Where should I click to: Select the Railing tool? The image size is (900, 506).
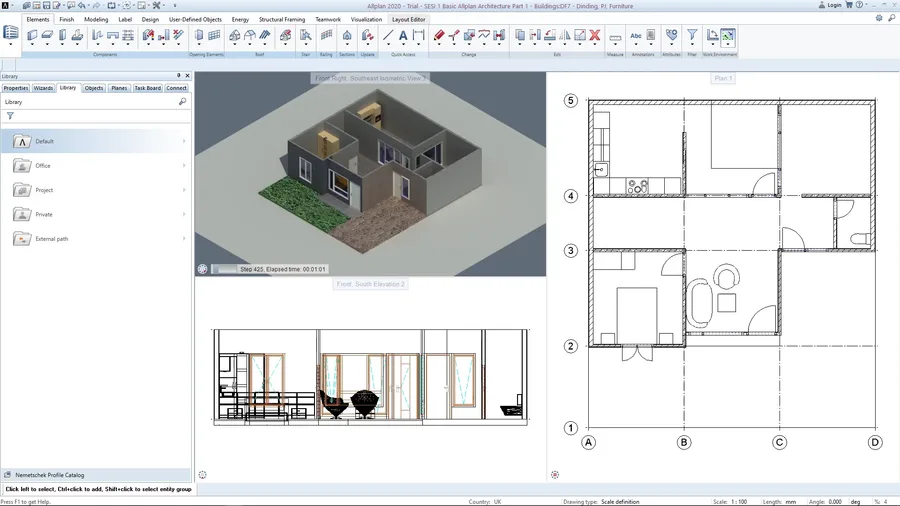tap(326, 36)
